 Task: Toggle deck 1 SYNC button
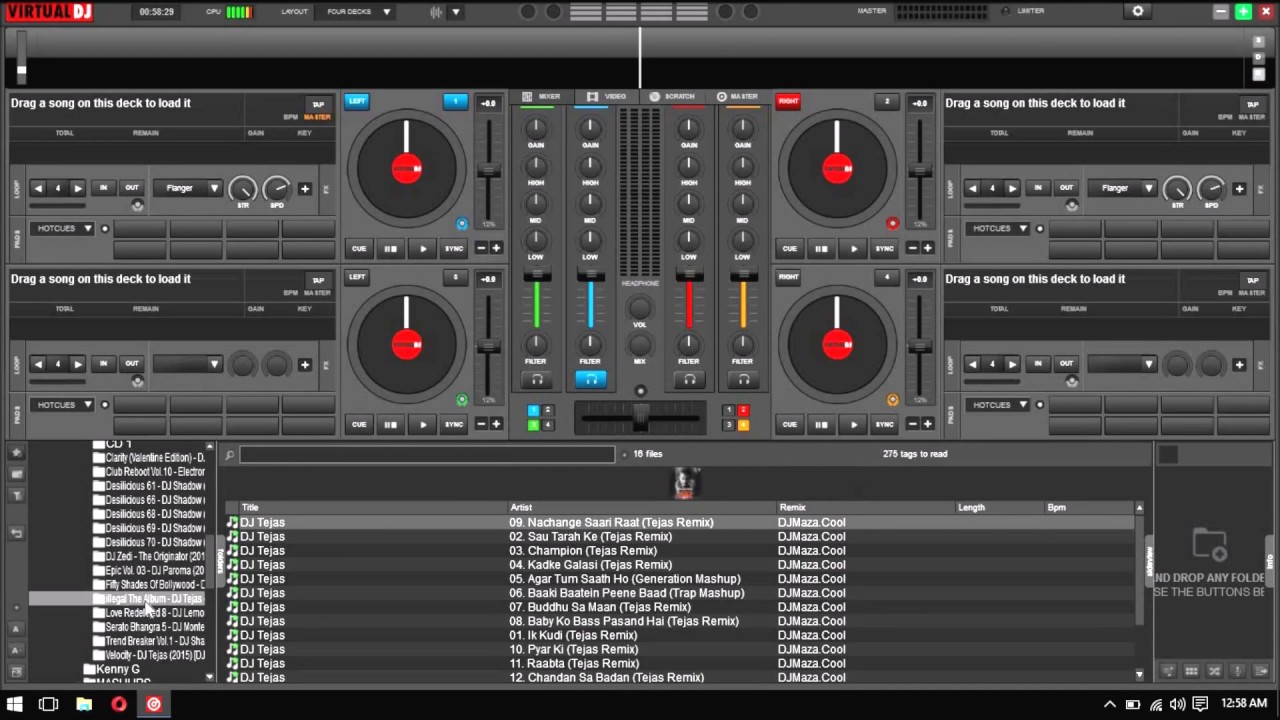point(454,248)
